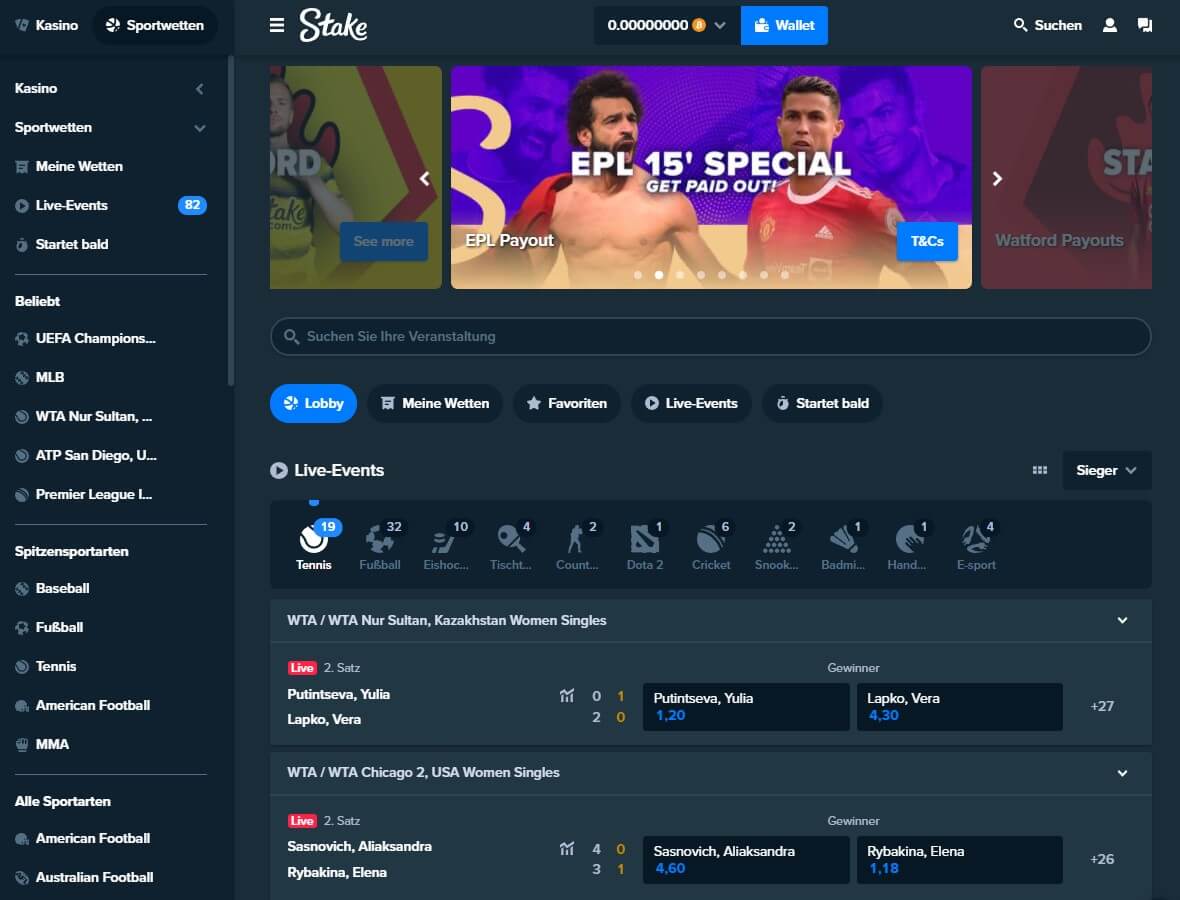Switch to the grid layout view icon
The height and width of the screenshot is (900, 1180).
click(1040, 470)
